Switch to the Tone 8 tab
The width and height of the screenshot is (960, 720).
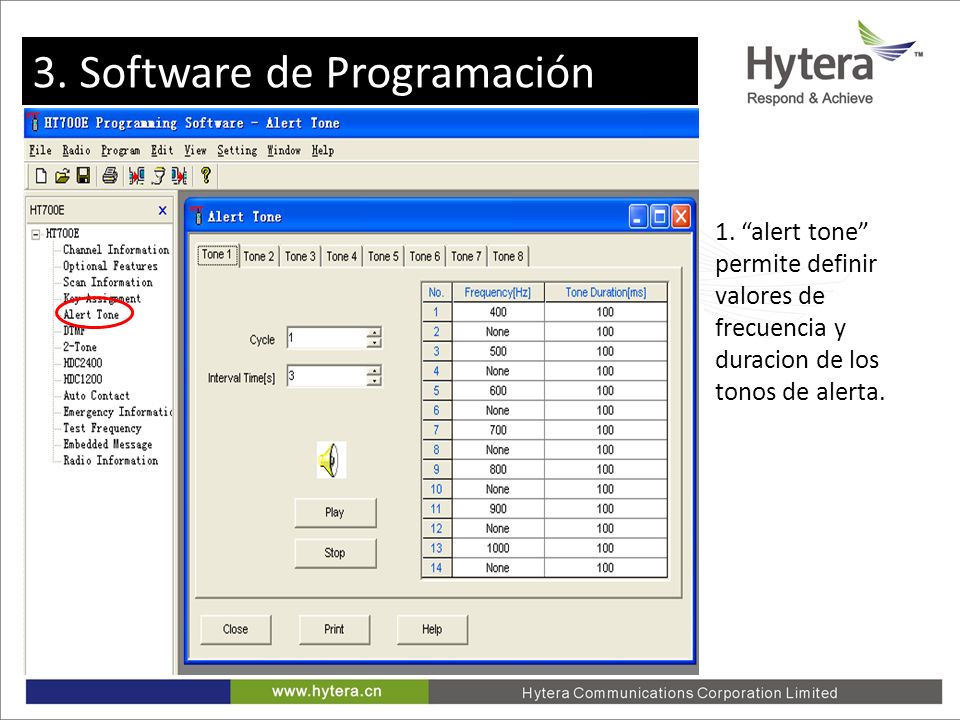click(x=508, y=257)
